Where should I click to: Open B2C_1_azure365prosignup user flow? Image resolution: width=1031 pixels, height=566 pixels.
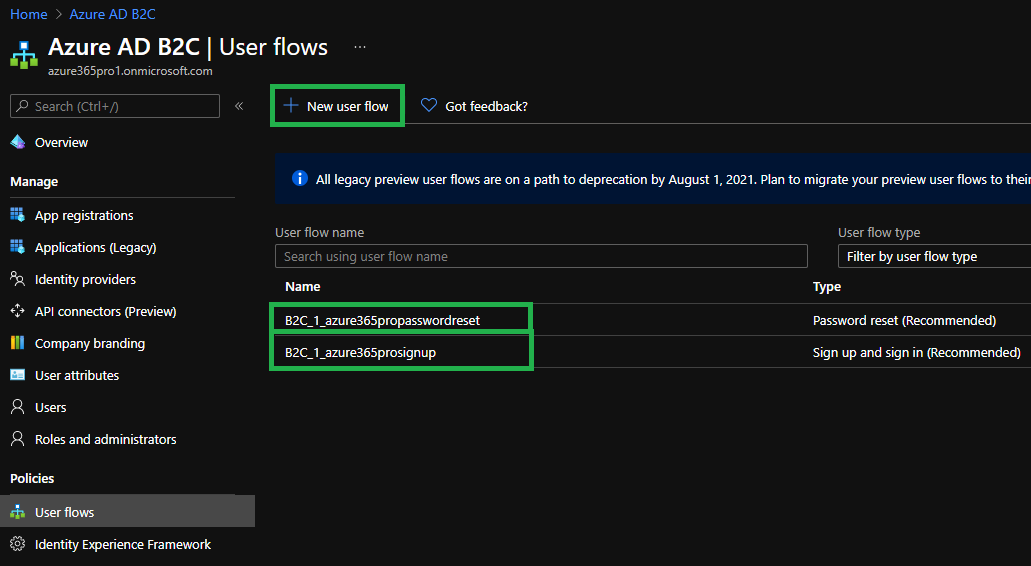coord(360,352)
